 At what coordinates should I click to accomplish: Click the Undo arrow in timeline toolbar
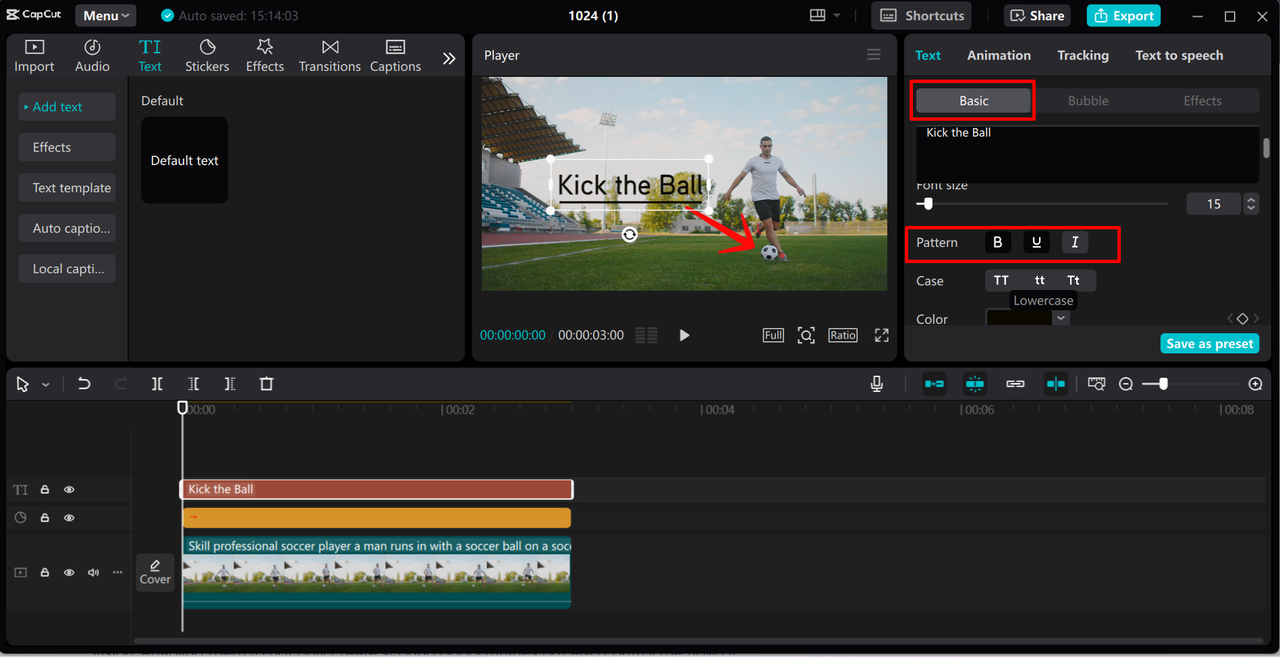pos(84,384)
